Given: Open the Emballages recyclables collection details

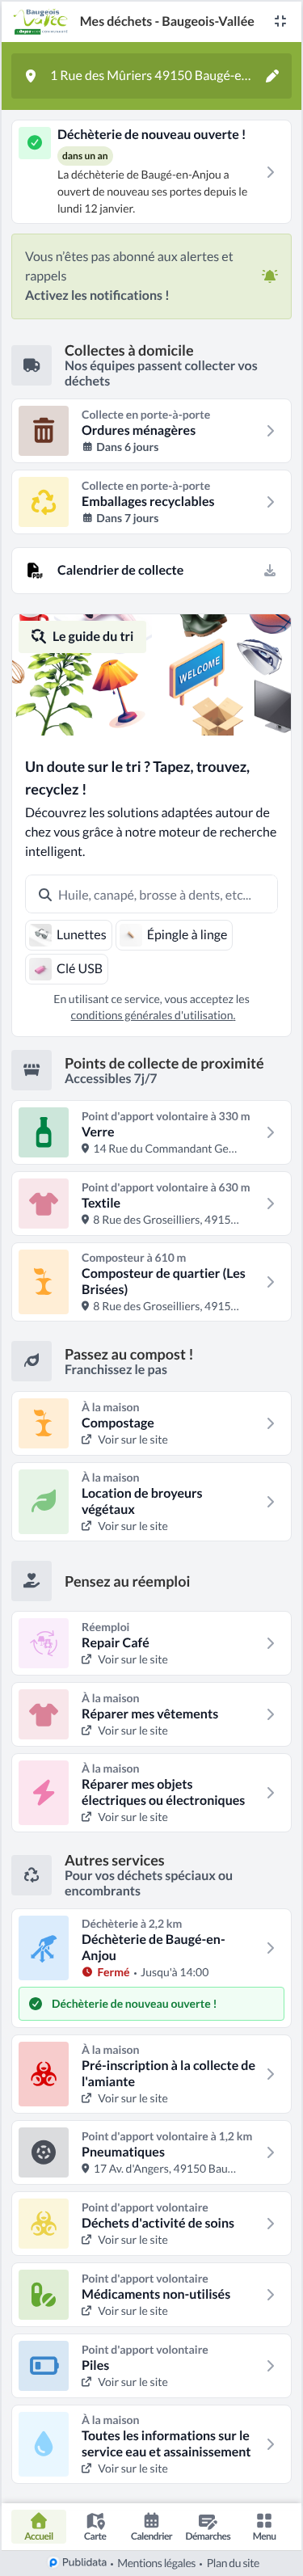Looking at the screenshot, I should click(x=151, y=502).
